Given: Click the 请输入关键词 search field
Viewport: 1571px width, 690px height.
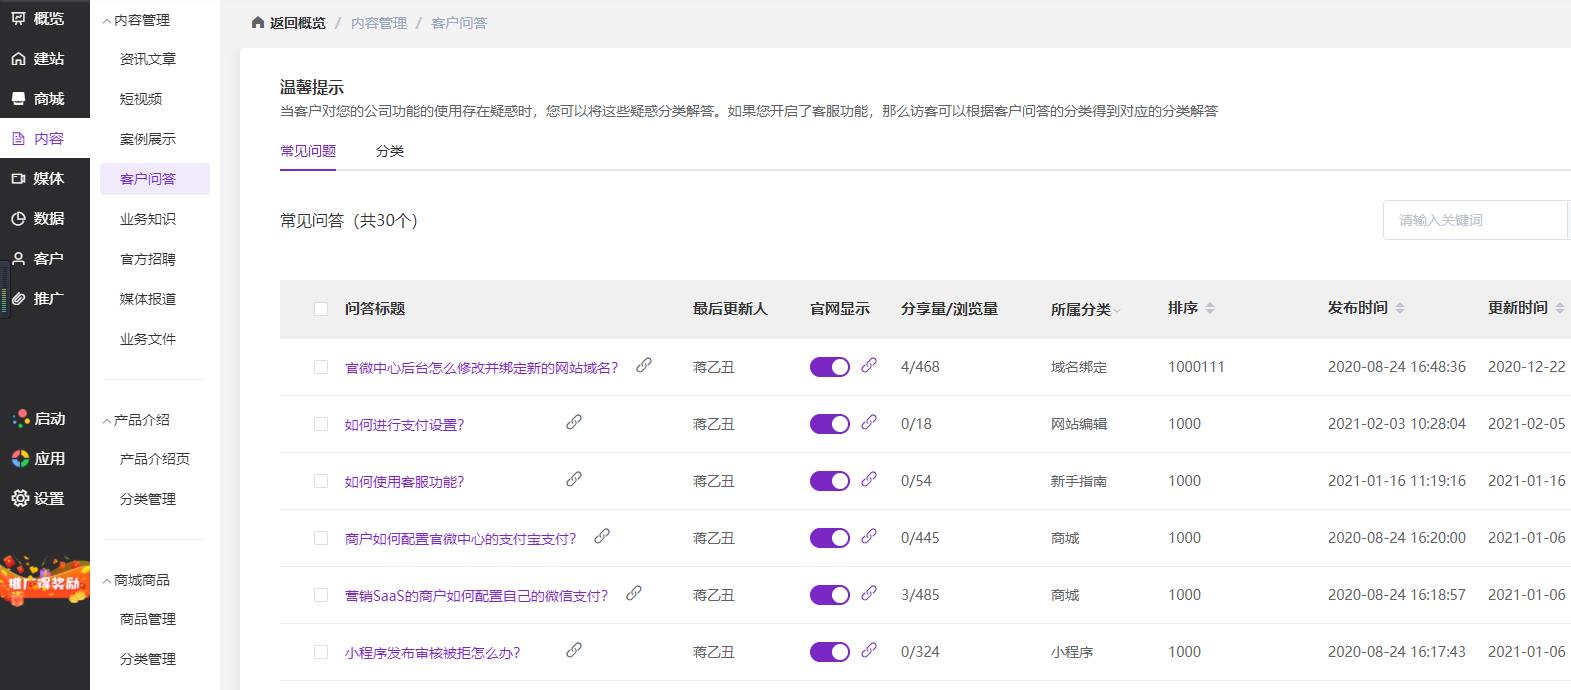Looking at the screenshot, I should coord(1474,220).
